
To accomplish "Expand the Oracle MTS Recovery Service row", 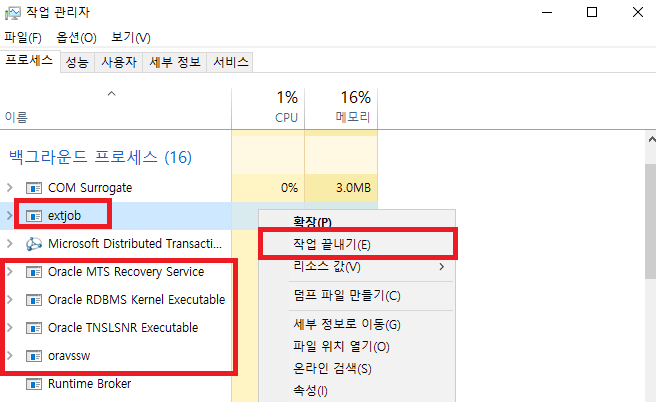I will click(10, 272).
